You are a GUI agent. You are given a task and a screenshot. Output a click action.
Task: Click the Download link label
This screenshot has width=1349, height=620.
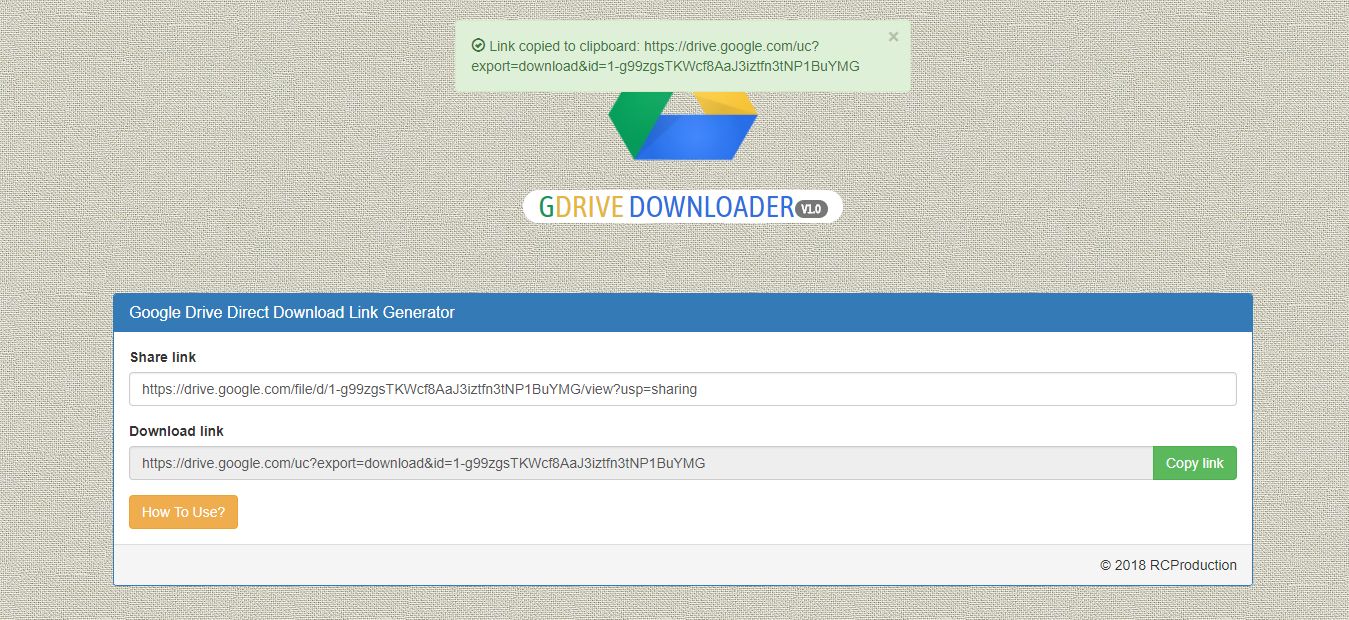(x=177, y=431)
